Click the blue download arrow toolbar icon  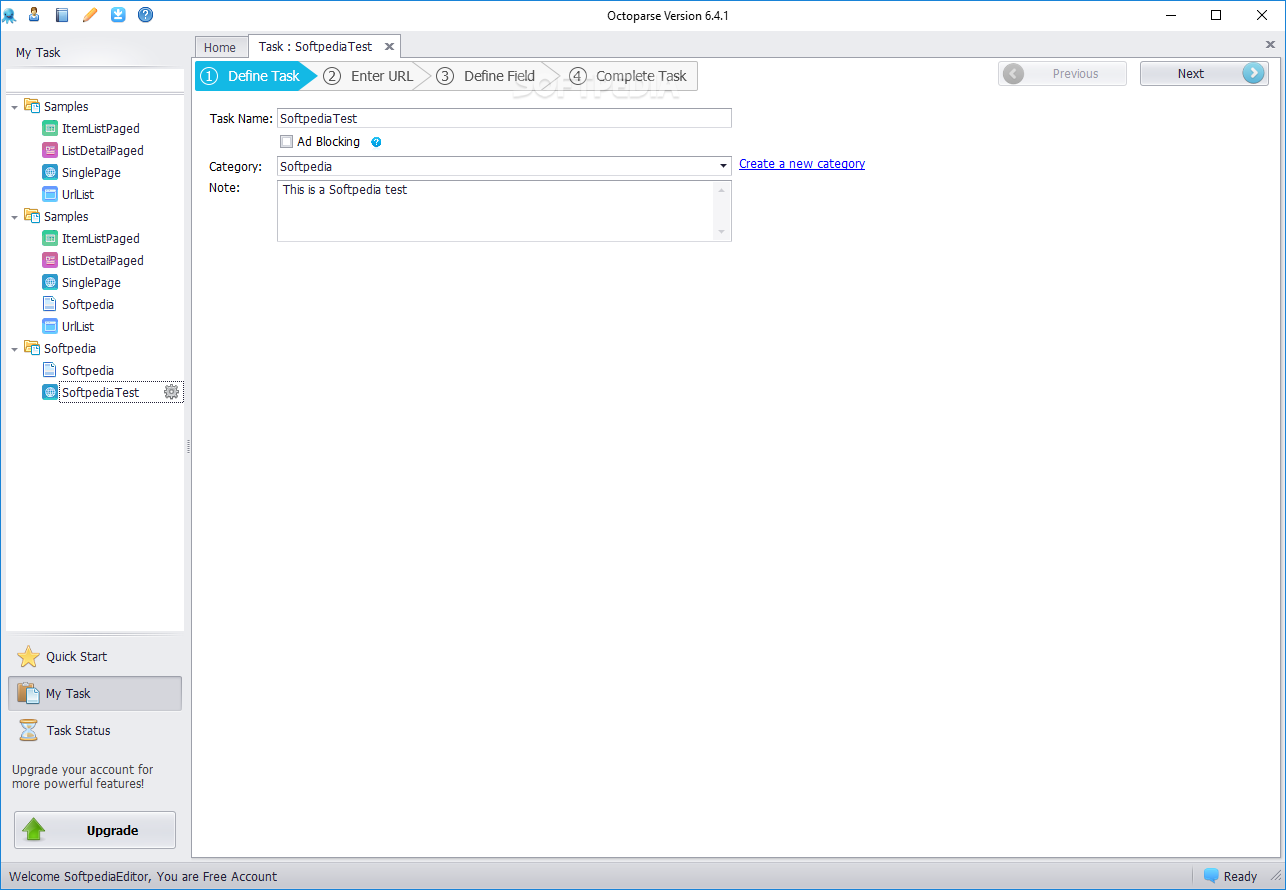(x=118, y=14)
